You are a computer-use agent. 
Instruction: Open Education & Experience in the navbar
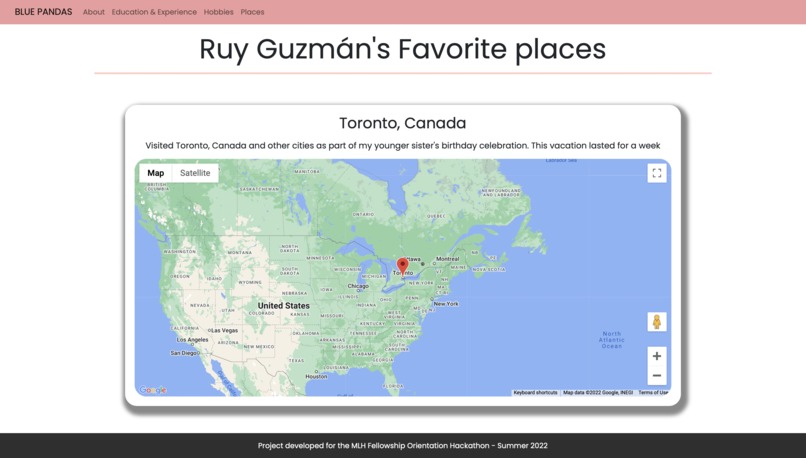tap(154, 12)
